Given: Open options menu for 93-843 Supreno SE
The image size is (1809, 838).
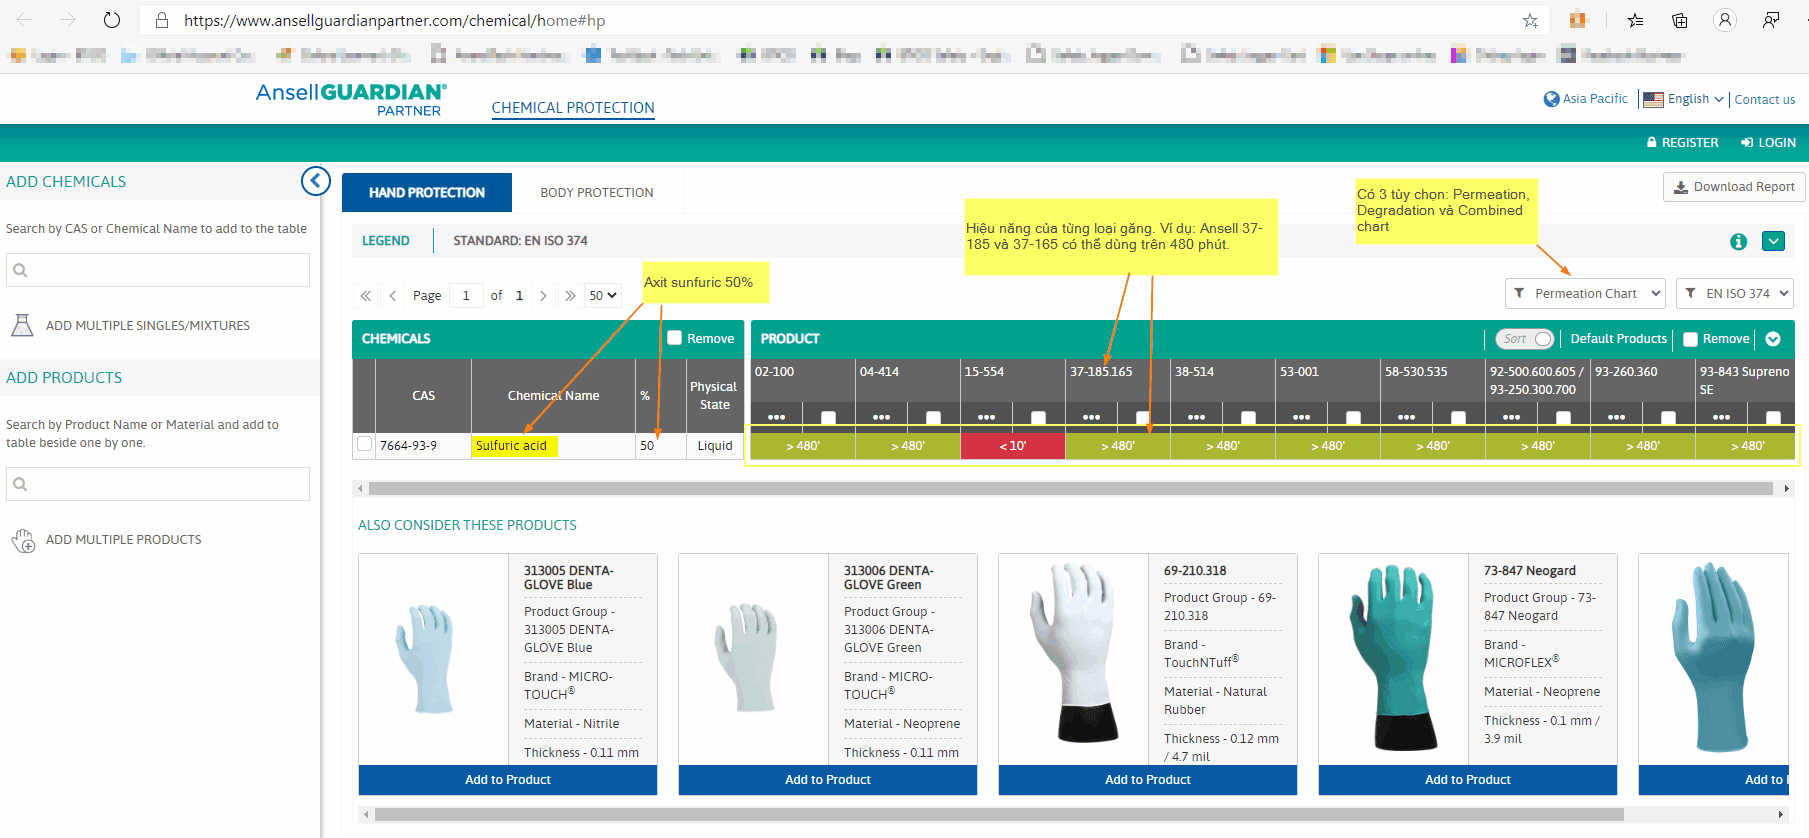Looking at the screenshot, I should click(x=1721, y=416).
